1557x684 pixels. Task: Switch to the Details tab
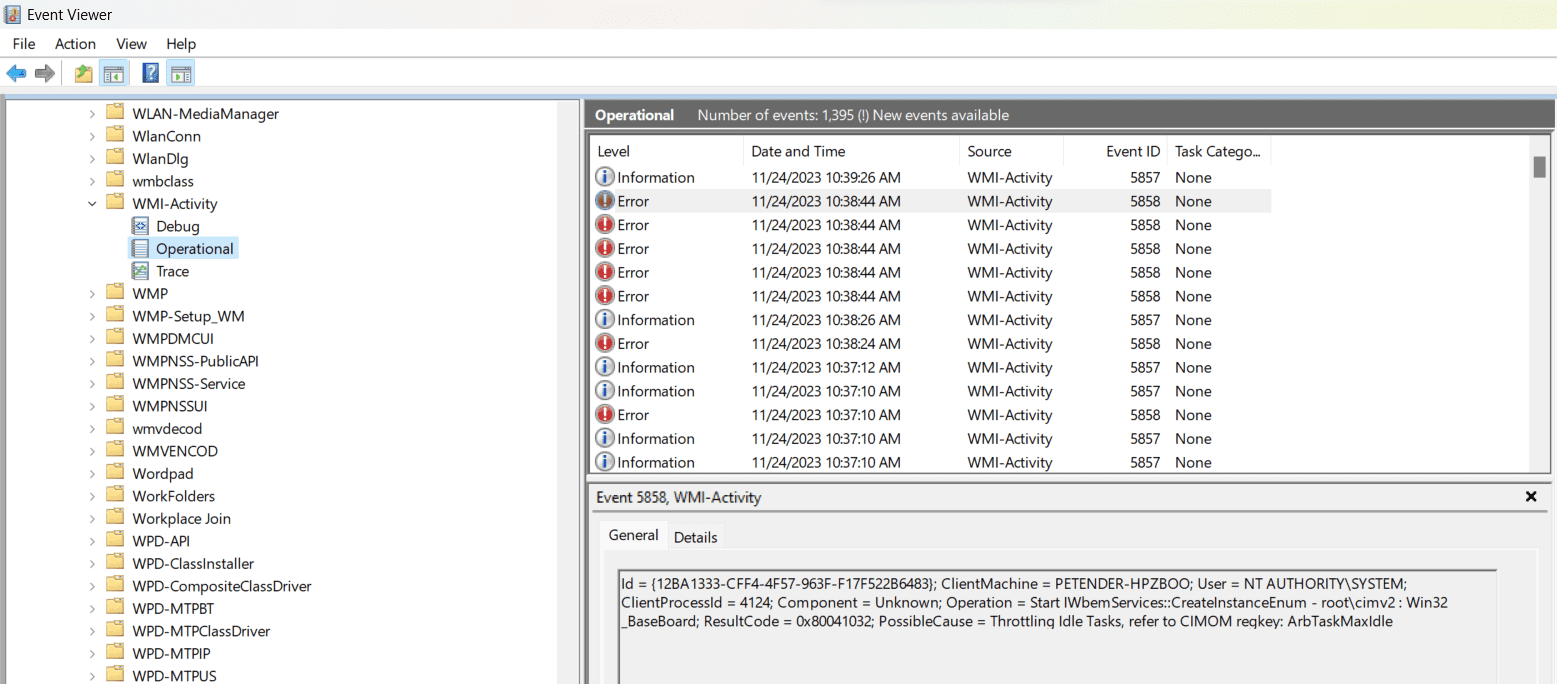pos(696,536)
